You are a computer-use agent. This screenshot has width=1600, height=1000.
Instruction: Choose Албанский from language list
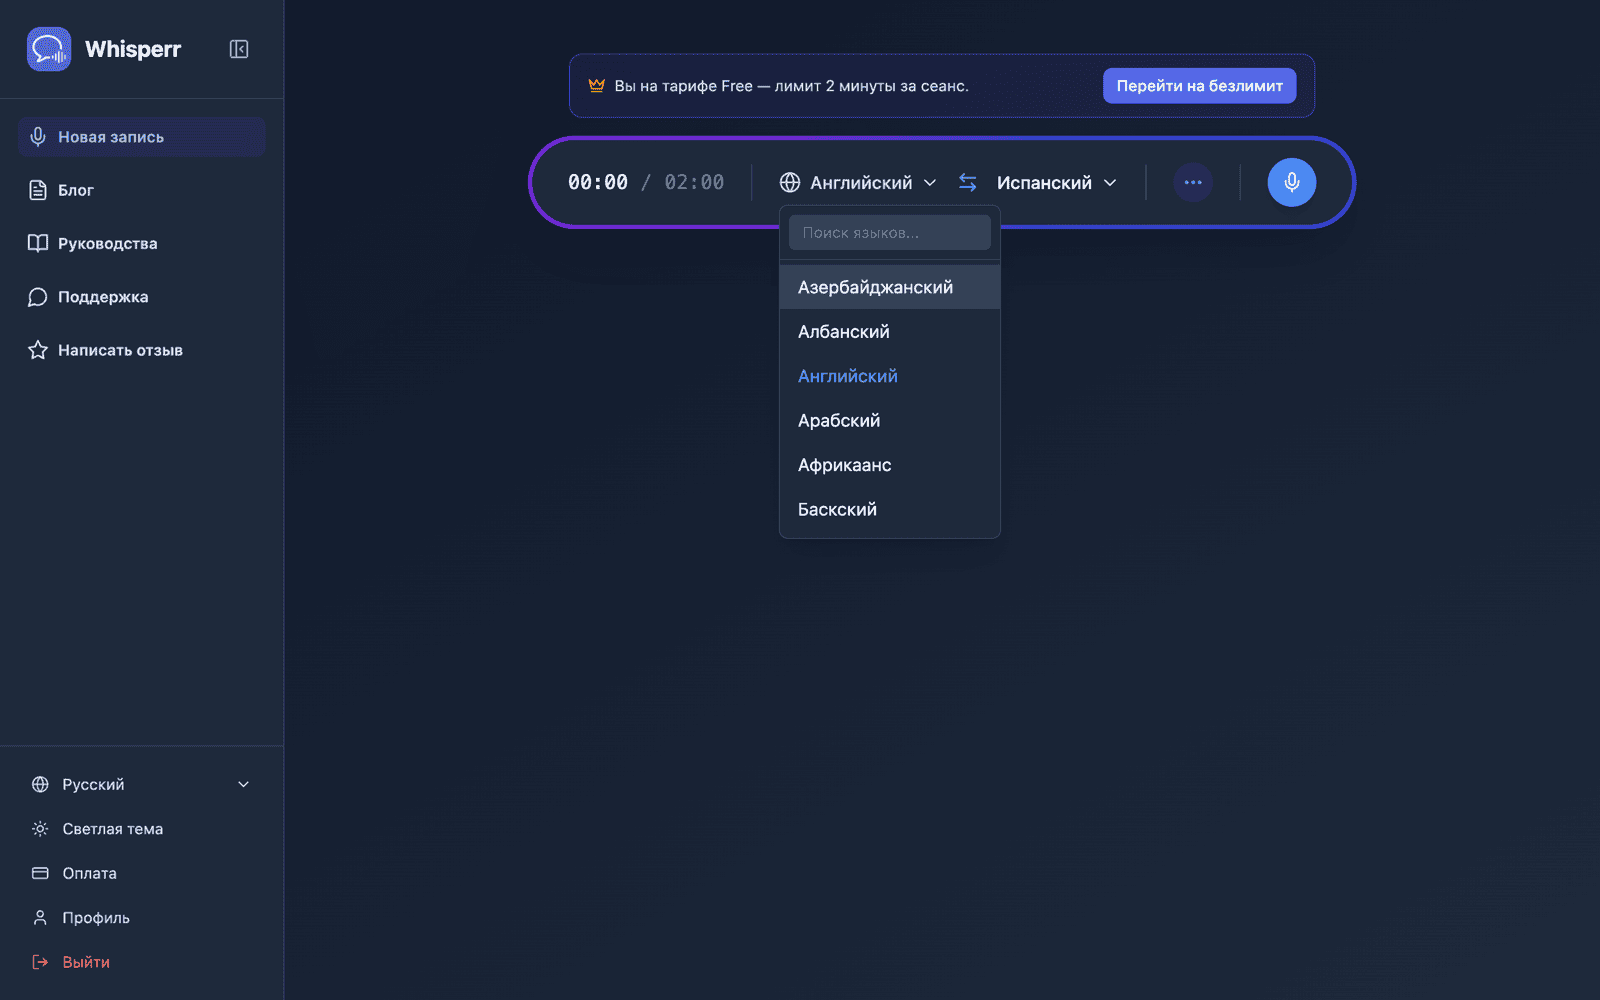(x=890, y=331)
